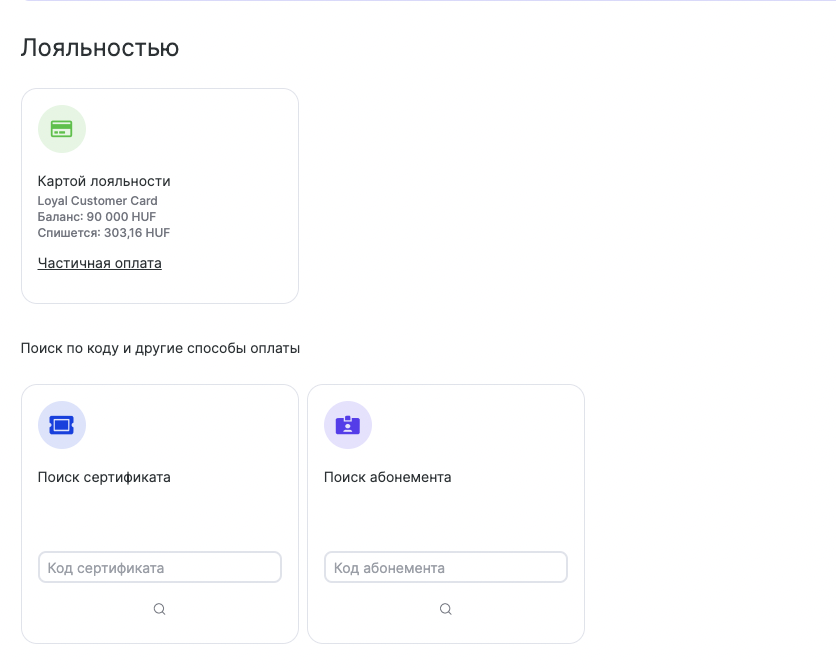Click the Поиск абонемента label
This screenshot has height=672, width=836.
pyautogui.click(x=388, y=477)
